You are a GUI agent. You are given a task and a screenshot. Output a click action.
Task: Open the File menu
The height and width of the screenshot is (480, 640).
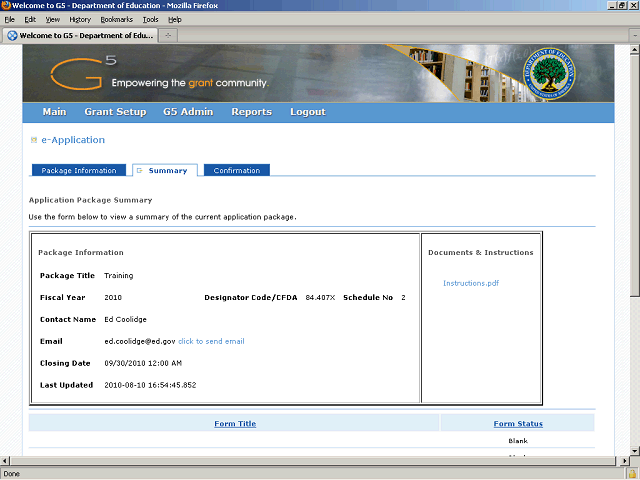tap(9, 20)
